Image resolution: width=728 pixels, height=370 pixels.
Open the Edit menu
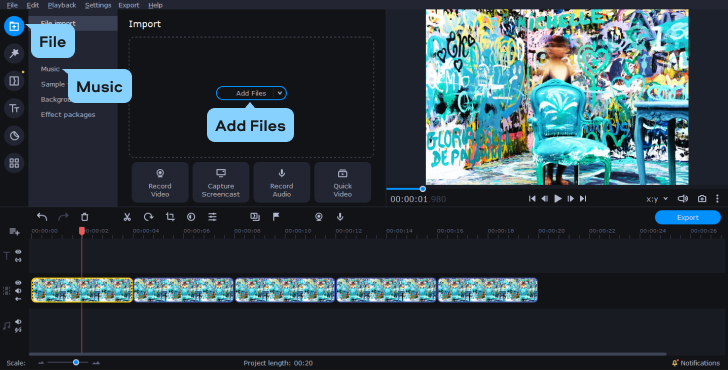(x=32, y=5)
